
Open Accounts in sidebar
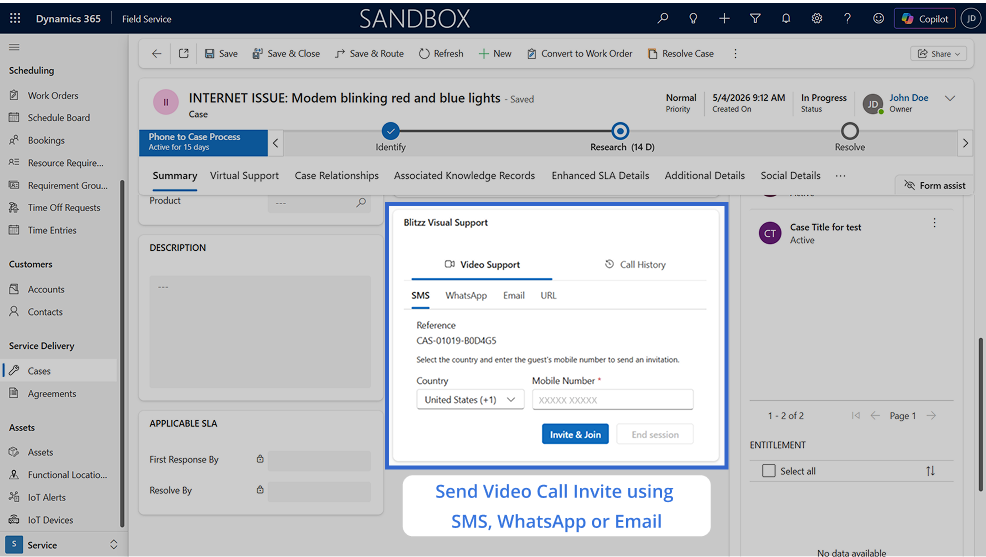click(46, 289)
